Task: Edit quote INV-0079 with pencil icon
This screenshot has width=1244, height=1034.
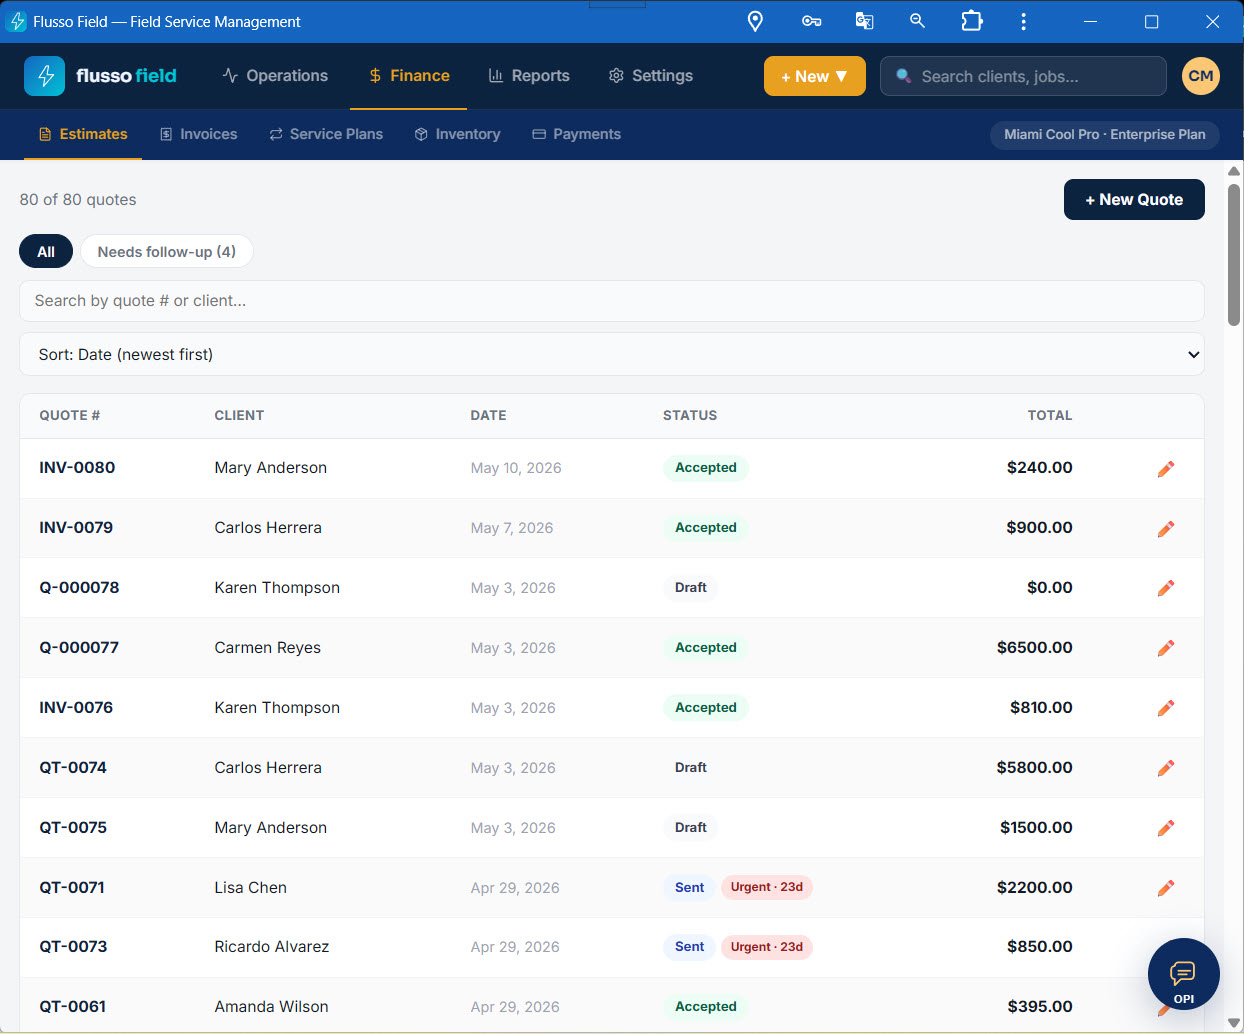Action: 1166,529
